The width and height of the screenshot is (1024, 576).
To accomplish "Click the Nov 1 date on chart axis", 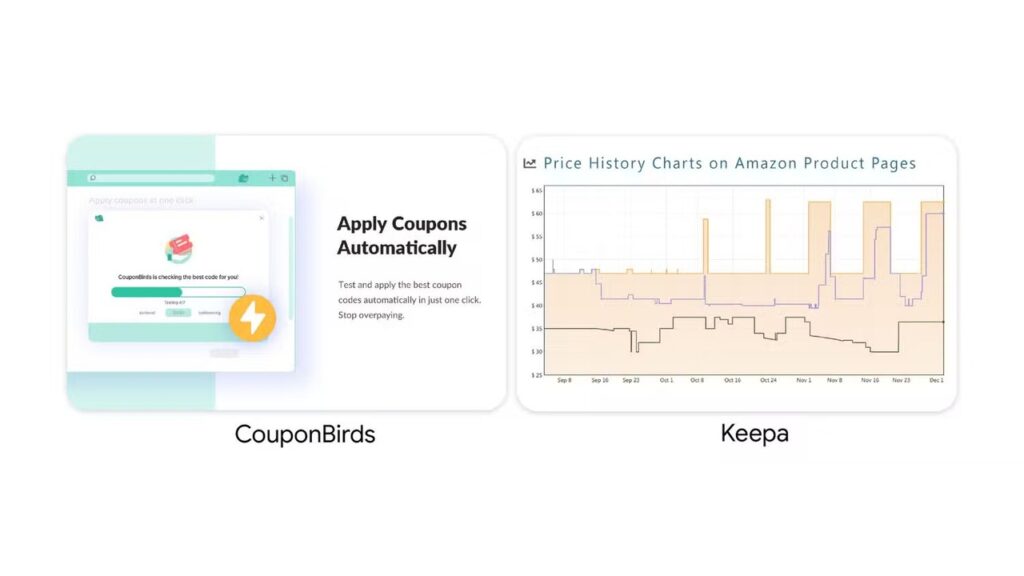I will [x=803, y=380].
